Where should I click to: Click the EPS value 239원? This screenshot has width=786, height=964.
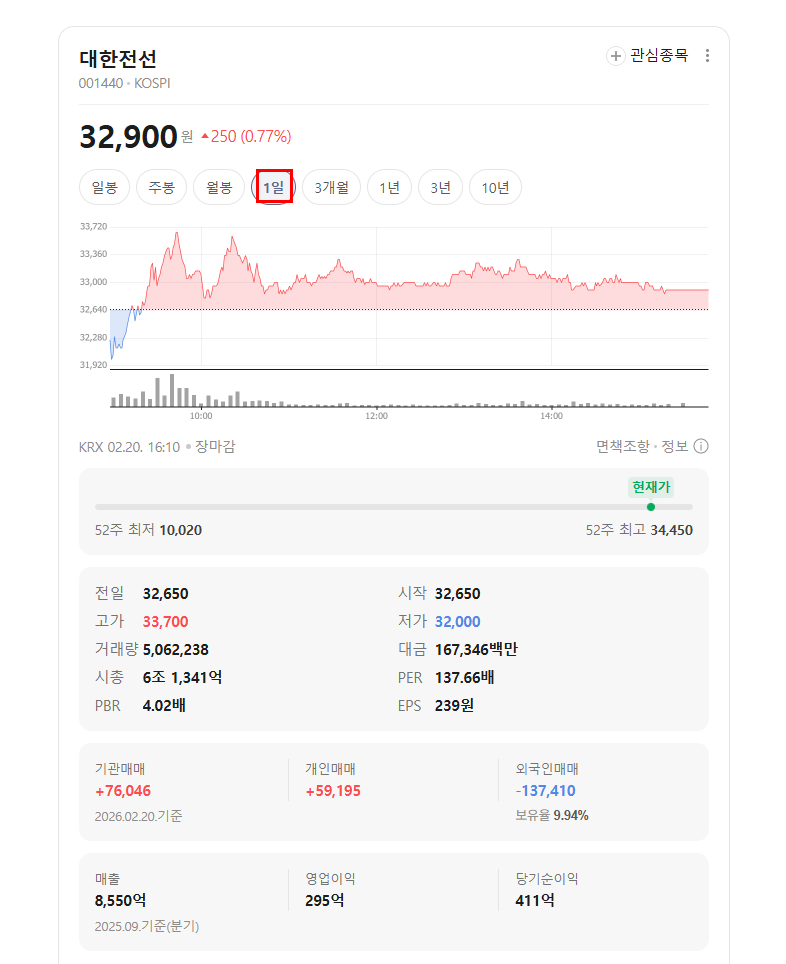coord(454,706)
